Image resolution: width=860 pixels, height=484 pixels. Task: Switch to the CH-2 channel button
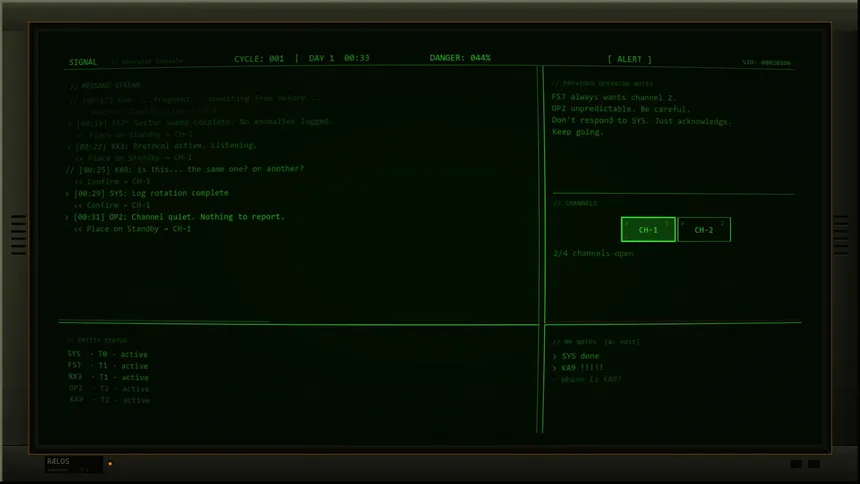coord(704,229)
